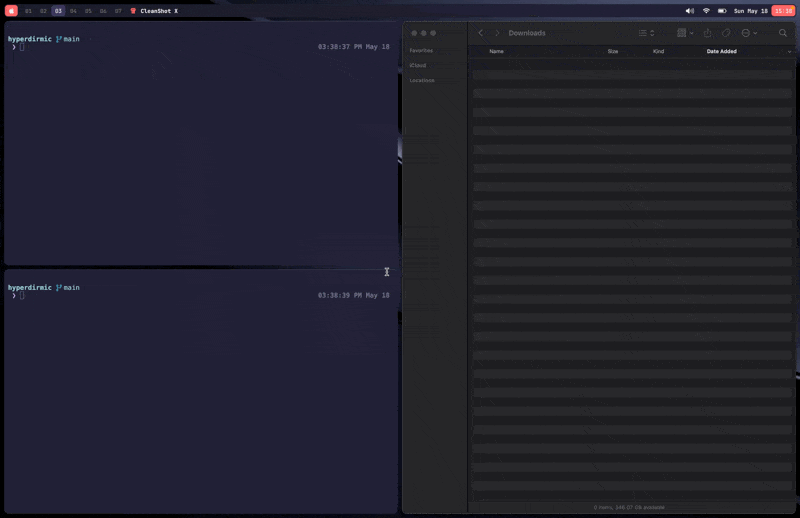Expand the Locations section in Finder sidebar
The image size is (800, 518).
pyautogui.click(x=422, y=80)
